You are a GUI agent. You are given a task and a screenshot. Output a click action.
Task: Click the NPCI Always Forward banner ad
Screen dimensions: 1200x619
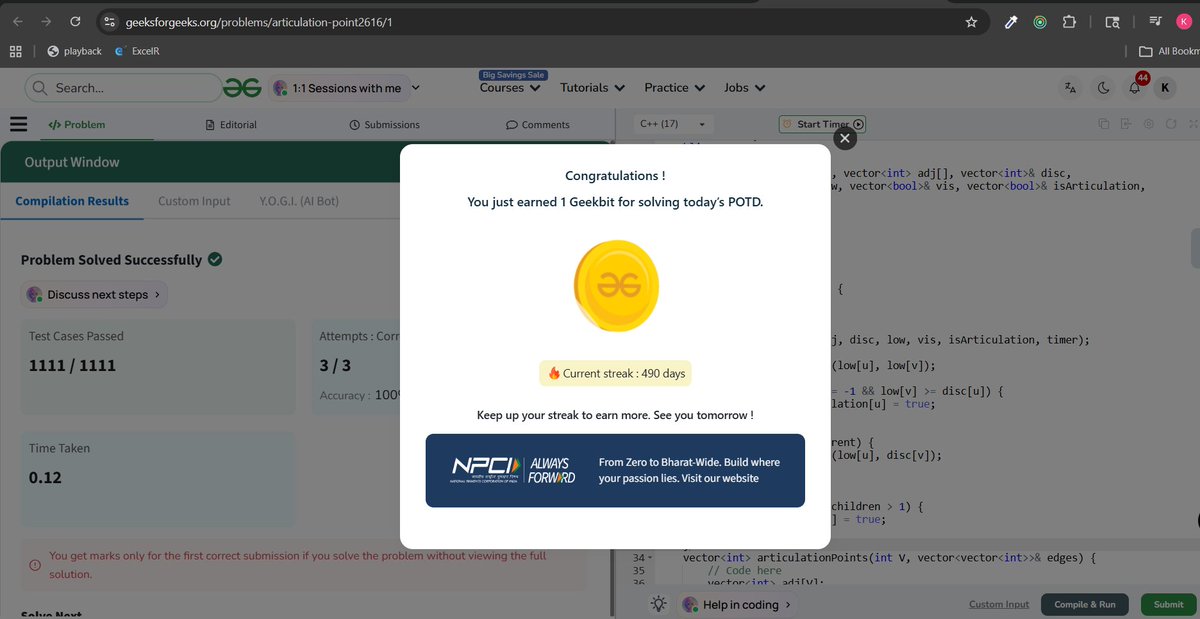tap(615, 470)
